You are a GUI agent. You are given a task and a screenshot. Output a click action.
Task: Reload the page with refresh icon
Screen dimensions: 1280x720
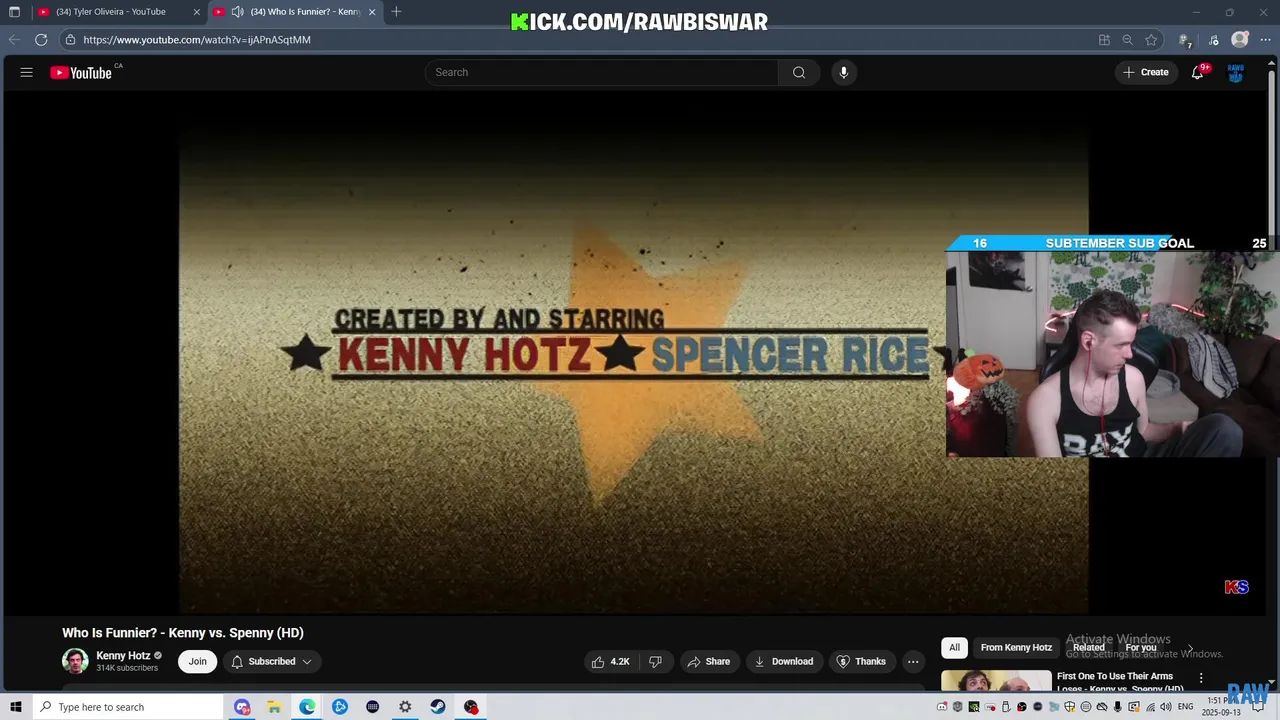[41, 40]
